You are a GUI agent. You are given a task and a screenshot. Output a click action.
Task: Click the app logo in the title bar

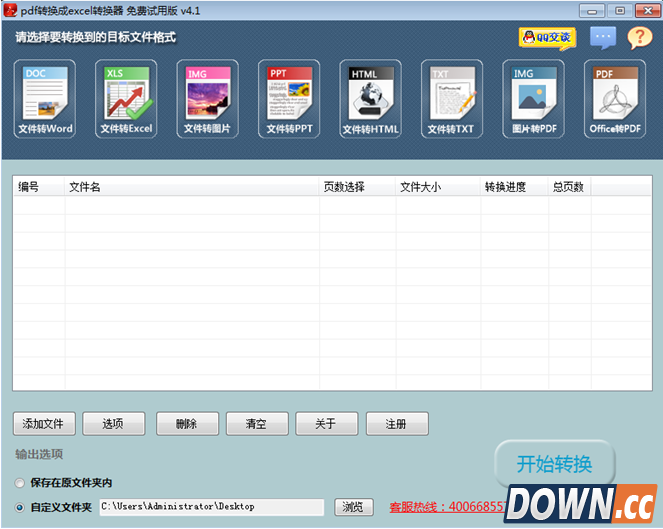tap(10, 10)
